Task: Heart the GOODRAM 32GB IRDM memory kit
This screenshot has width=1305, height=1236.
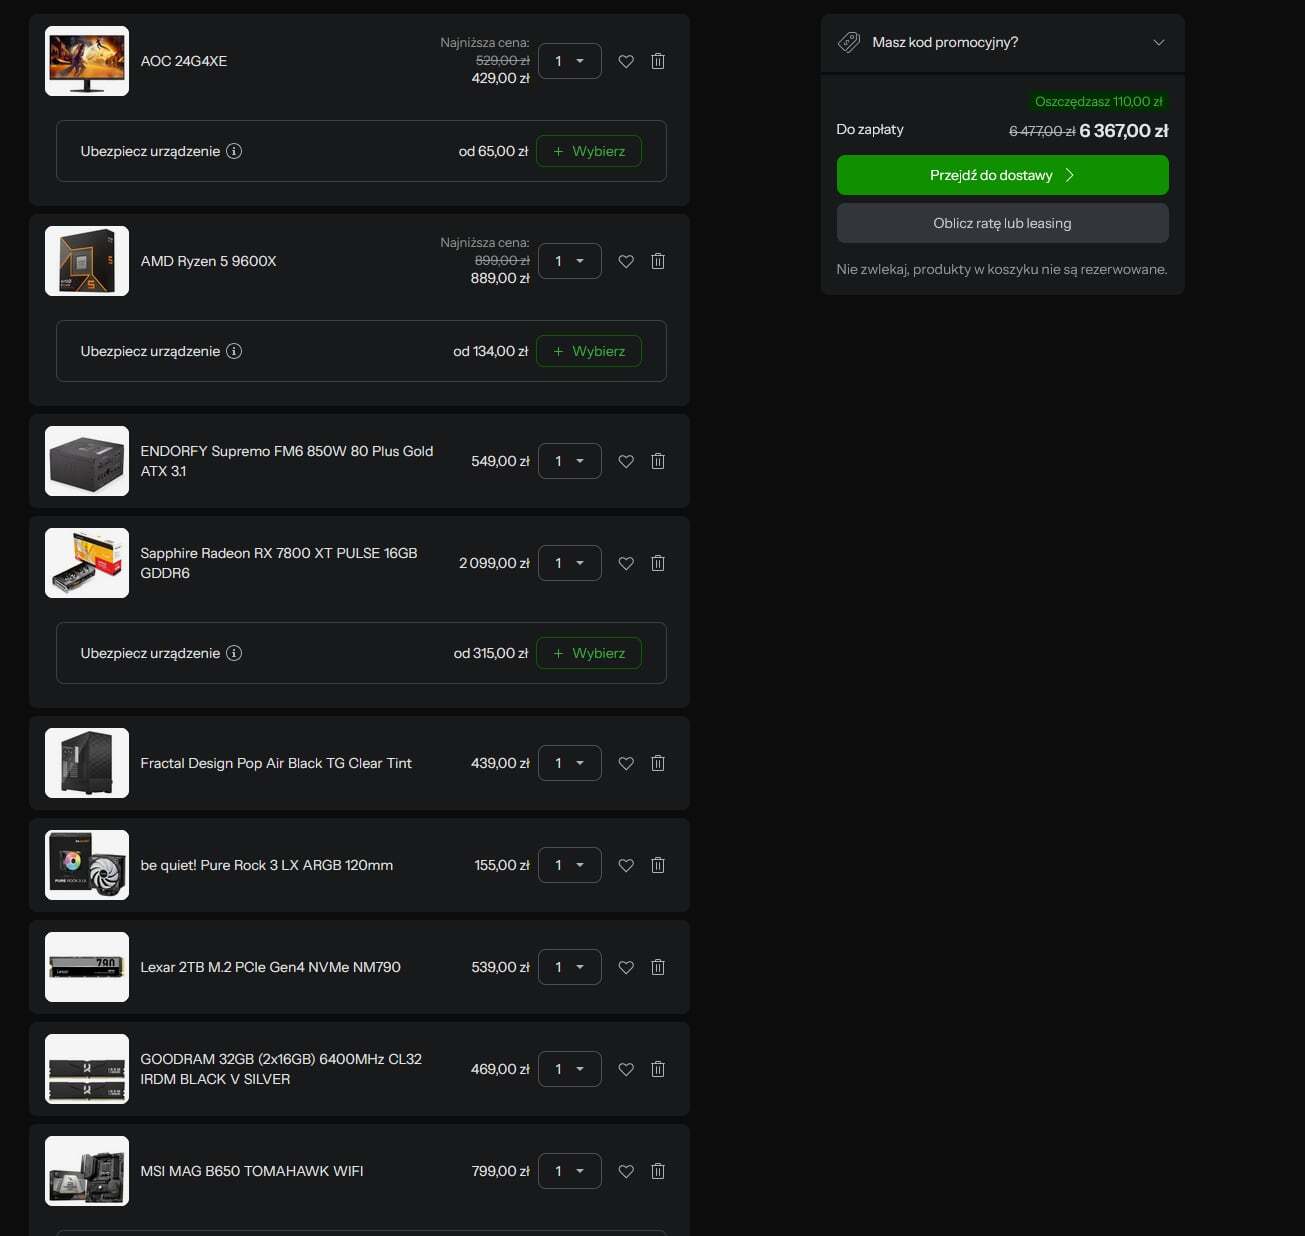Action: [x=626, y=1069]
